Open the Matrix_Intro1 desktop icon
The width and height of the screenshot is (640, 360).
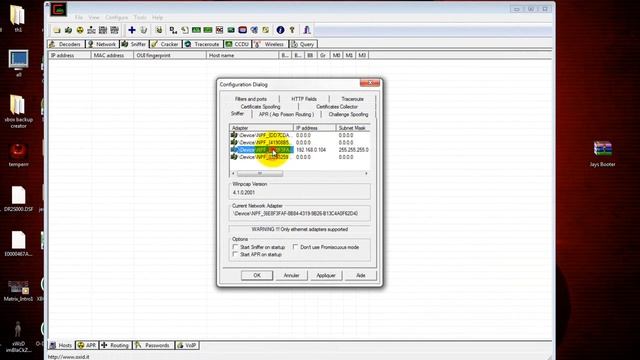point(18,290)
